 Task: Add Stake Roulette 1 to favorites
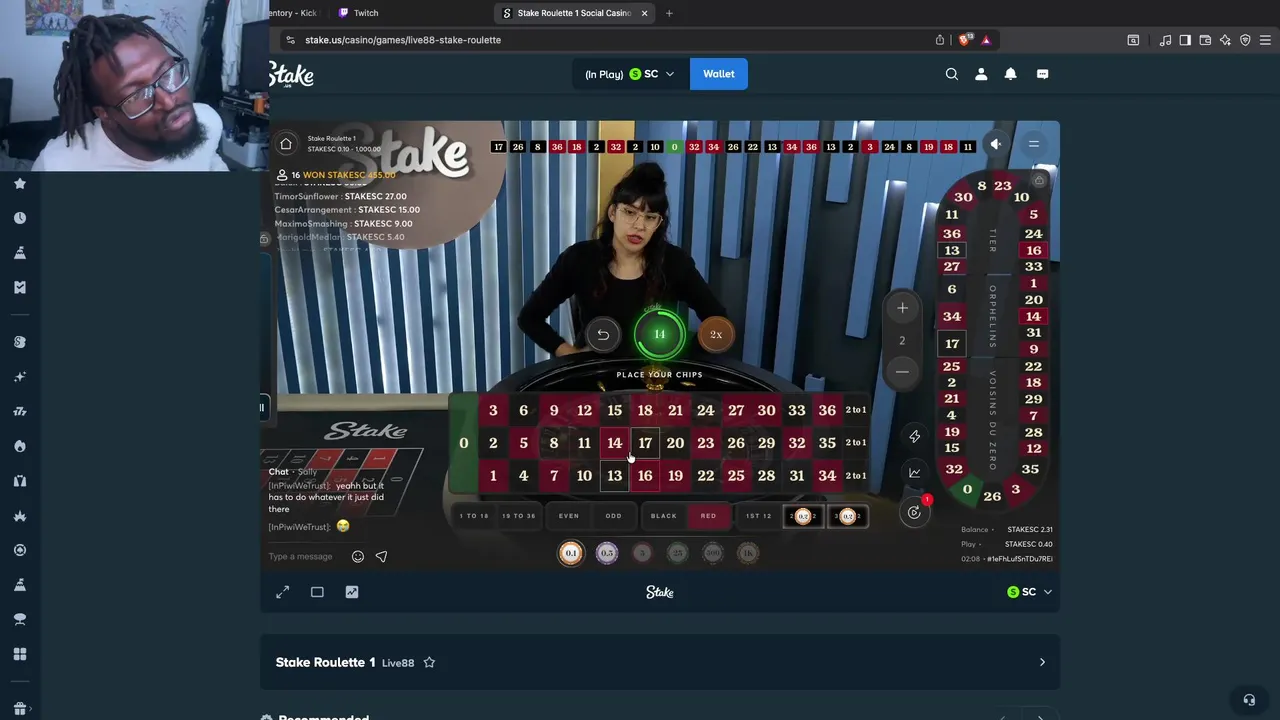click(x=429, y=662)
